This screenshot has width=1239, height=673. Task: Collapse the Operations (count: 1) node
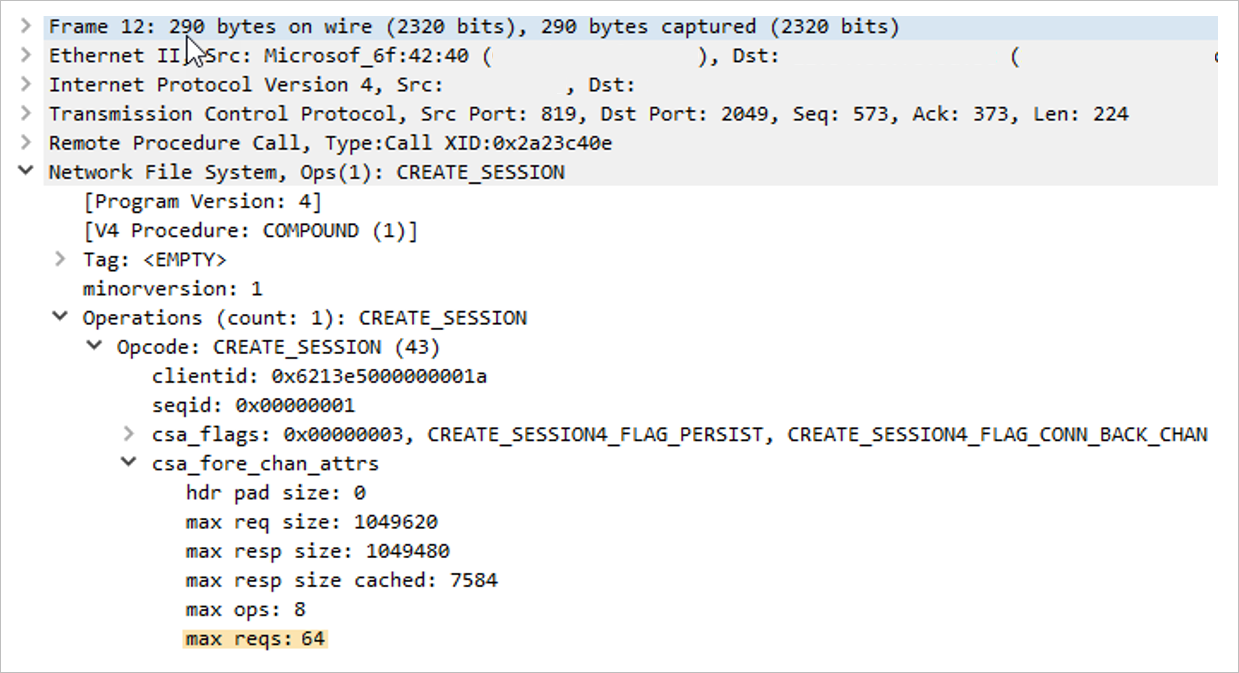[60, 317]
